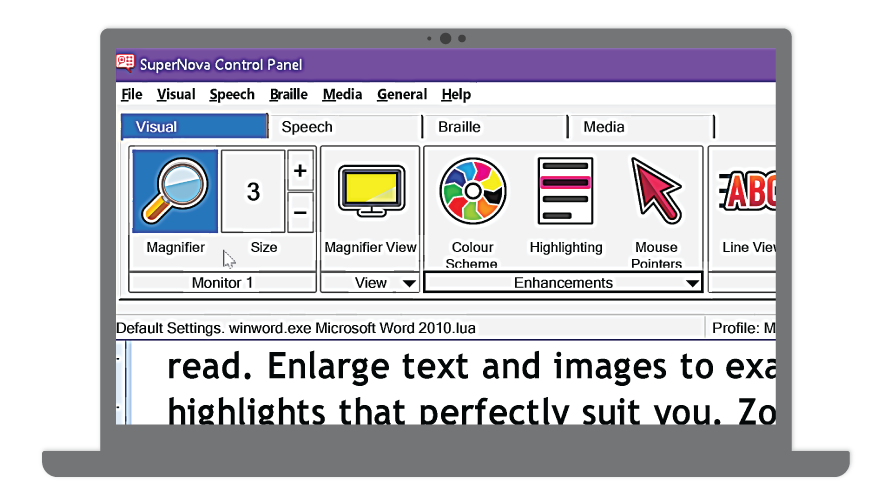
Task: Click the Profile status bar entry
Action: (x=743, y=328)
